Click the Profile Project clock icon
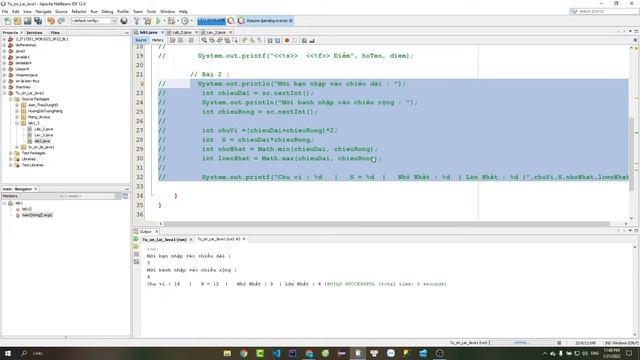The width and height of the screenshot is (640, 360). (x=184, y=21)
